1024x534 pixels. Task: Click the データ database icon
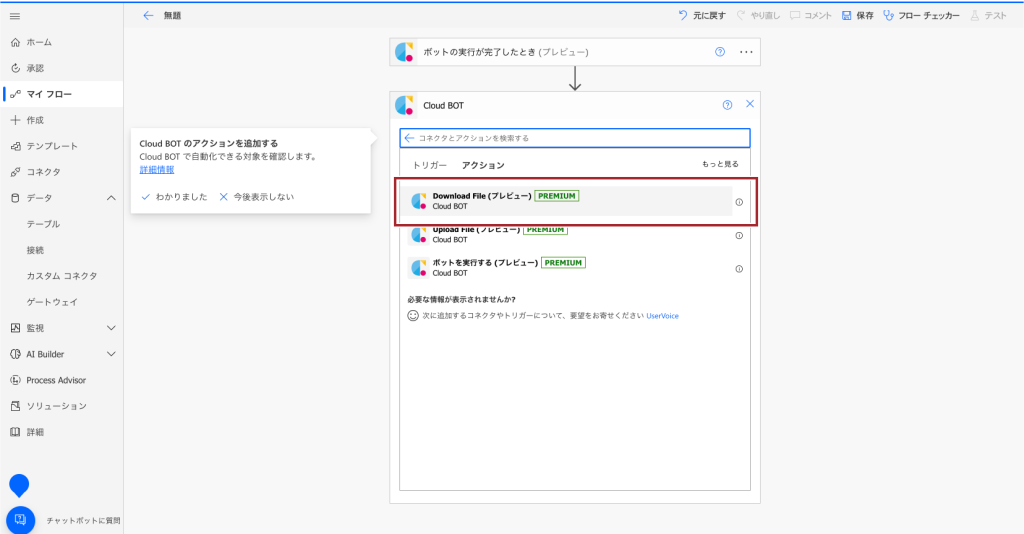(x=15, y=198)
